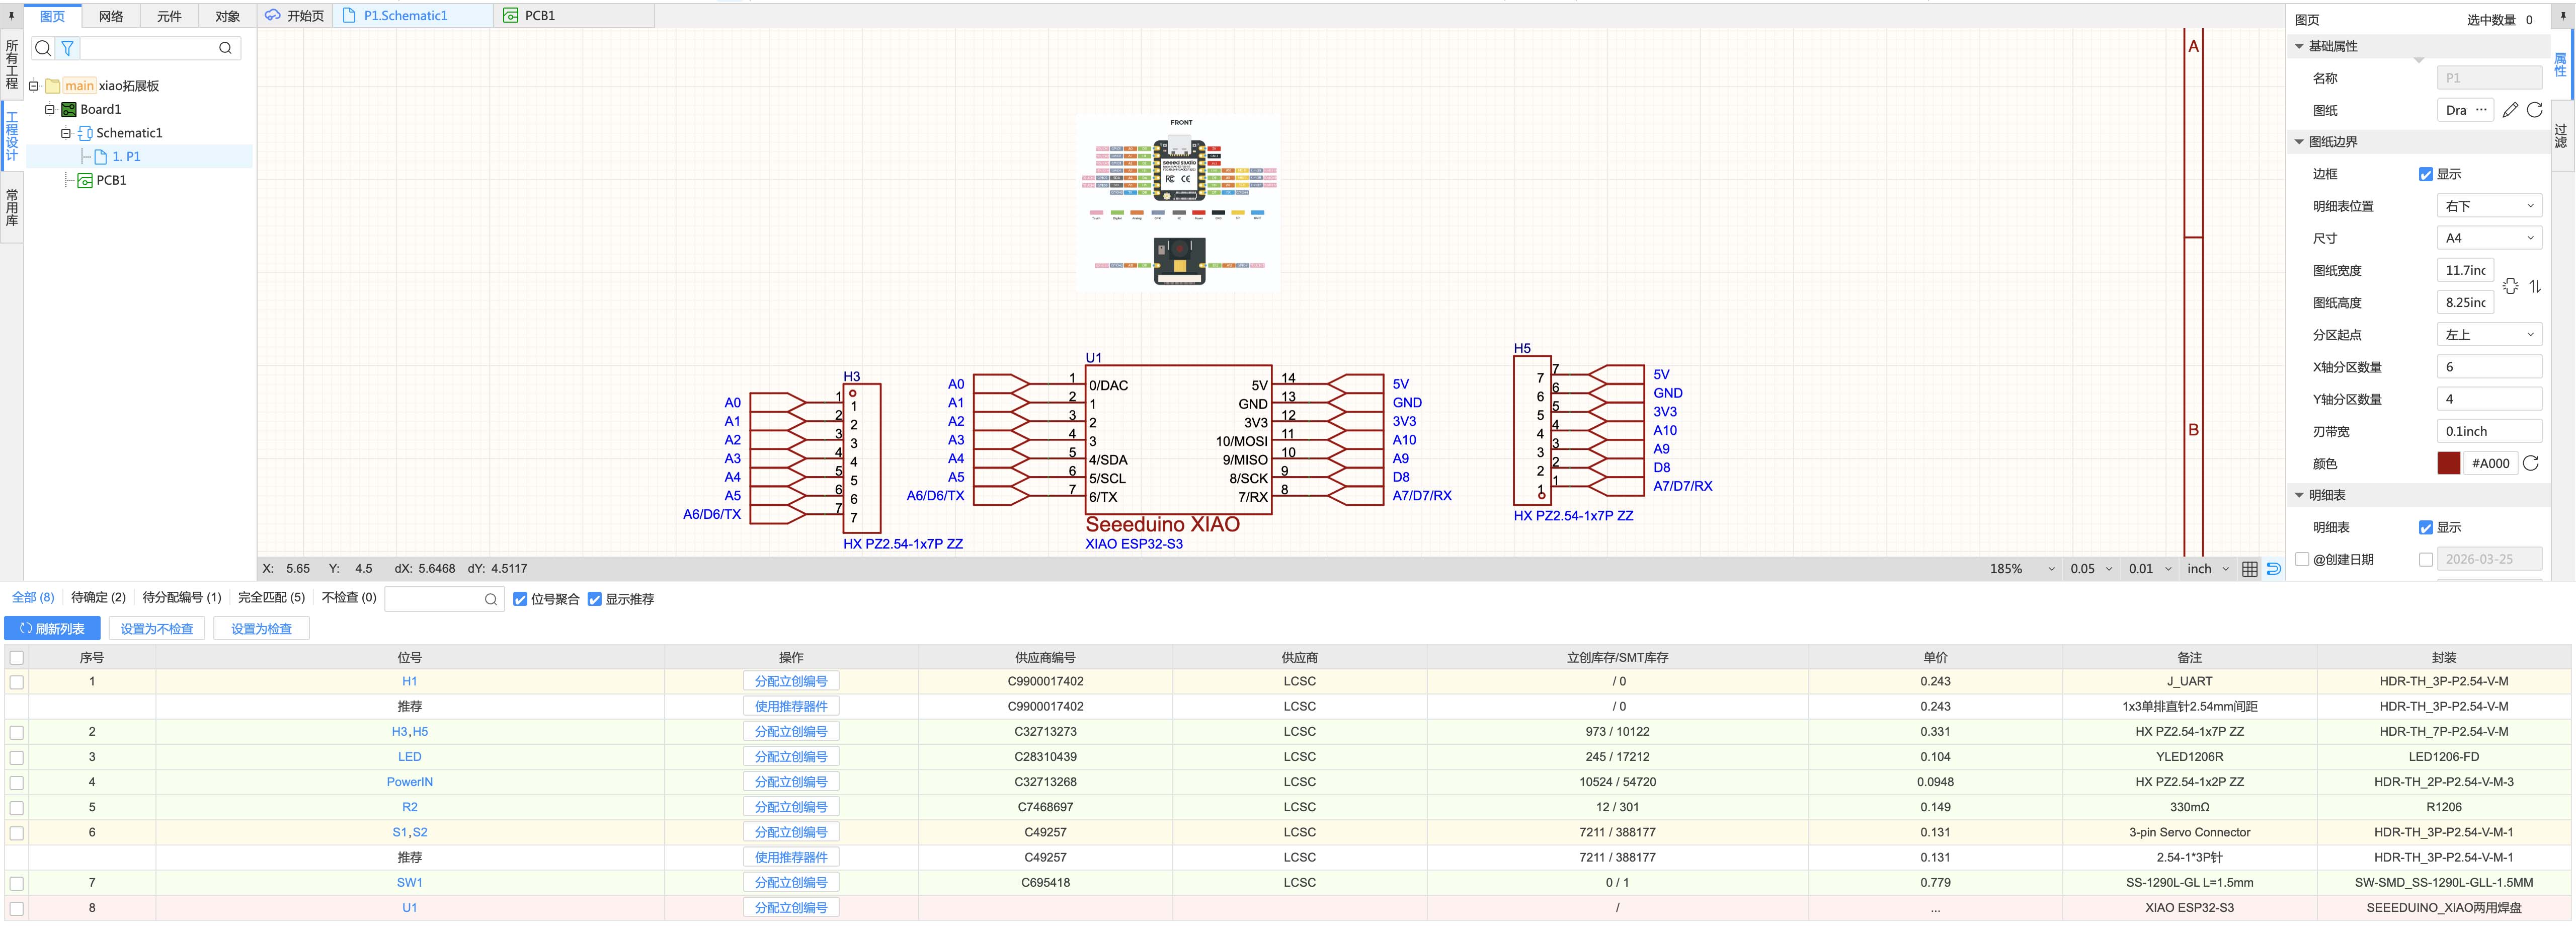
Task: Open the 过滤 side tab
Action: [x=2561, y=136]
